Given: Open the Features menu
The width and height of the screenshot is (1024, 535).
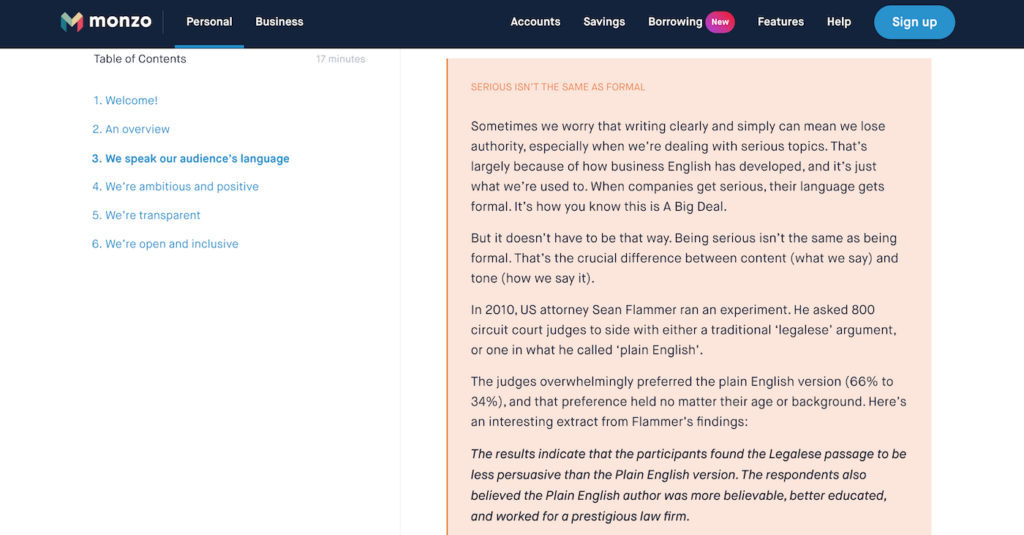Looking at the screenshot, I should [x=780, y=22].
